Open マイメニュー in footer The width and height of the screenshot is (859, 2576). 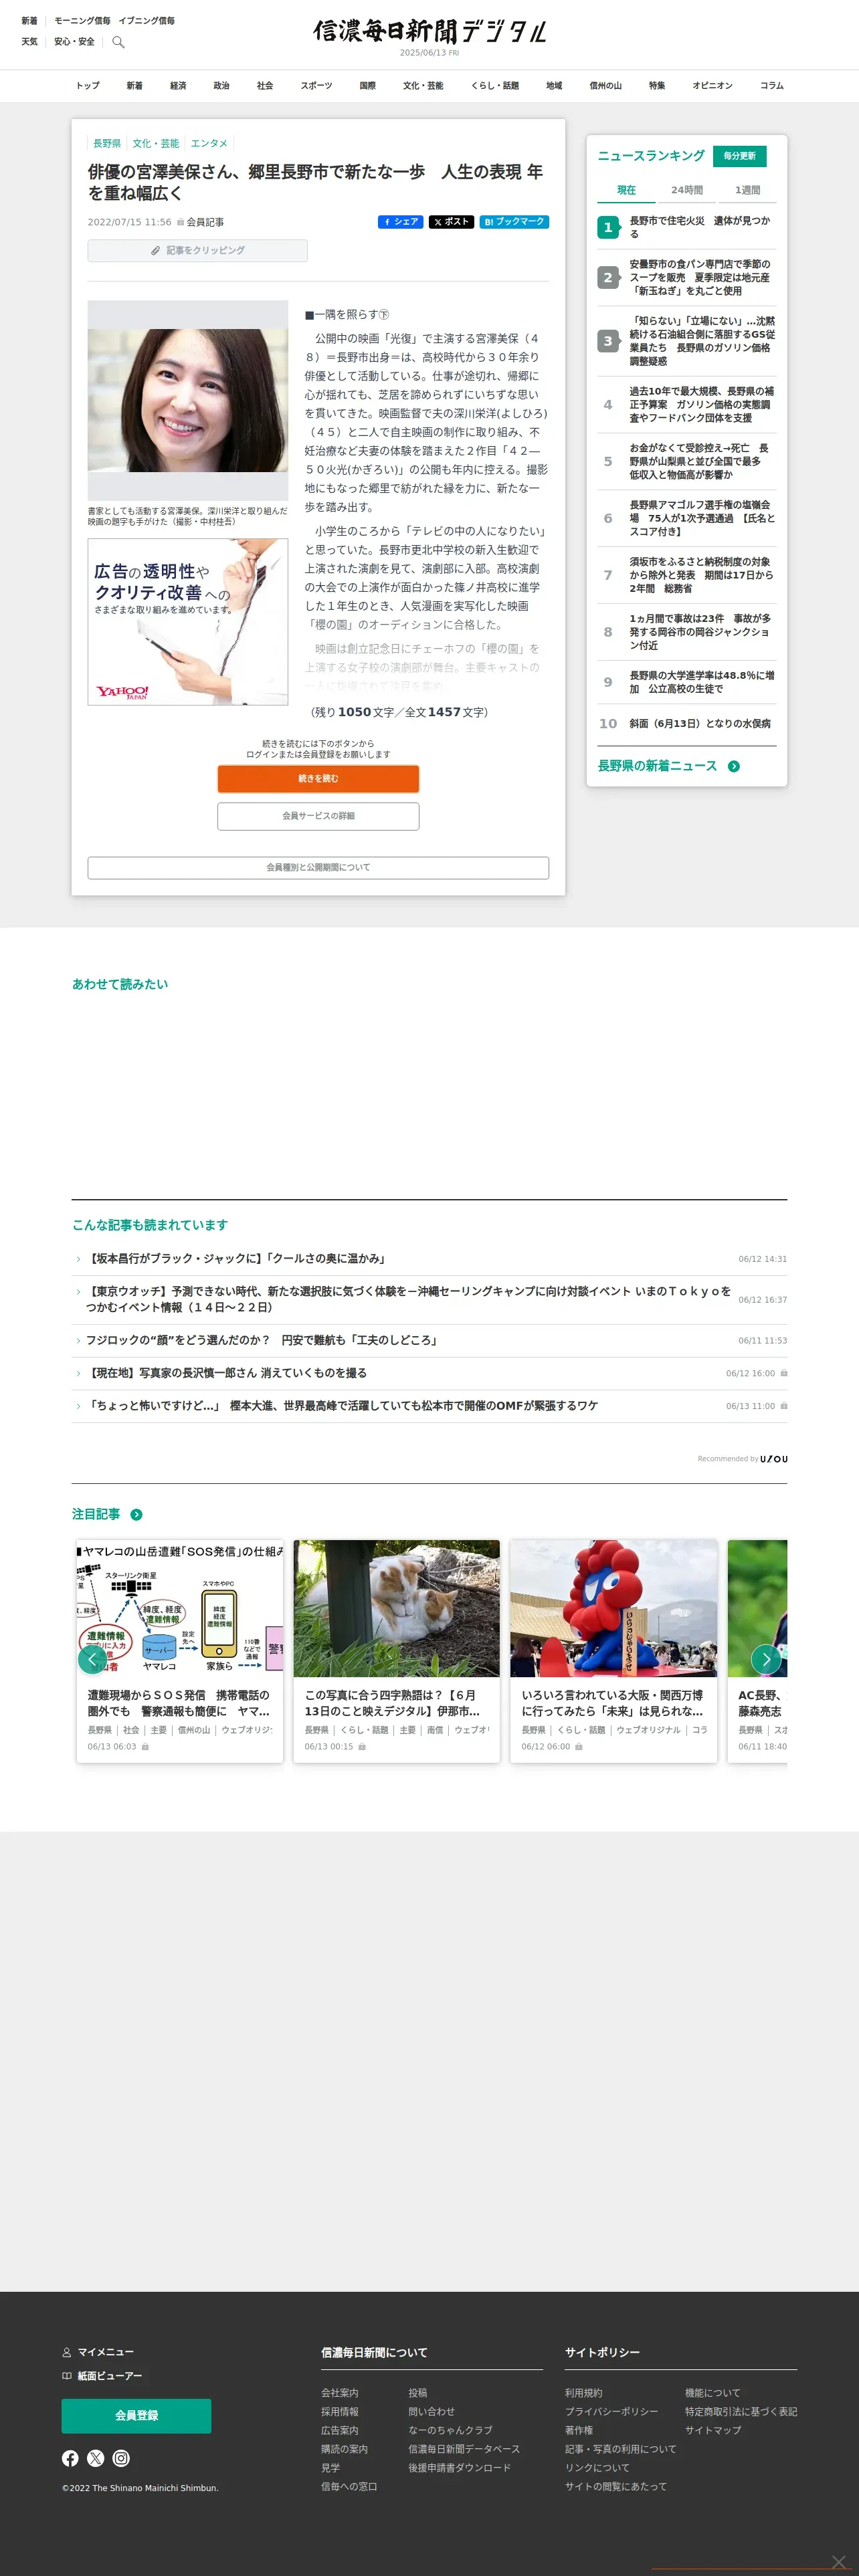[98, 2352]
